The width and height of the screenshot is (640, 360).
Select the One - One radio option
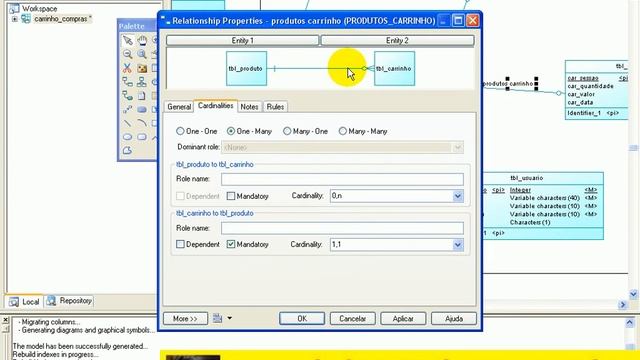click(x=180, y=131)
